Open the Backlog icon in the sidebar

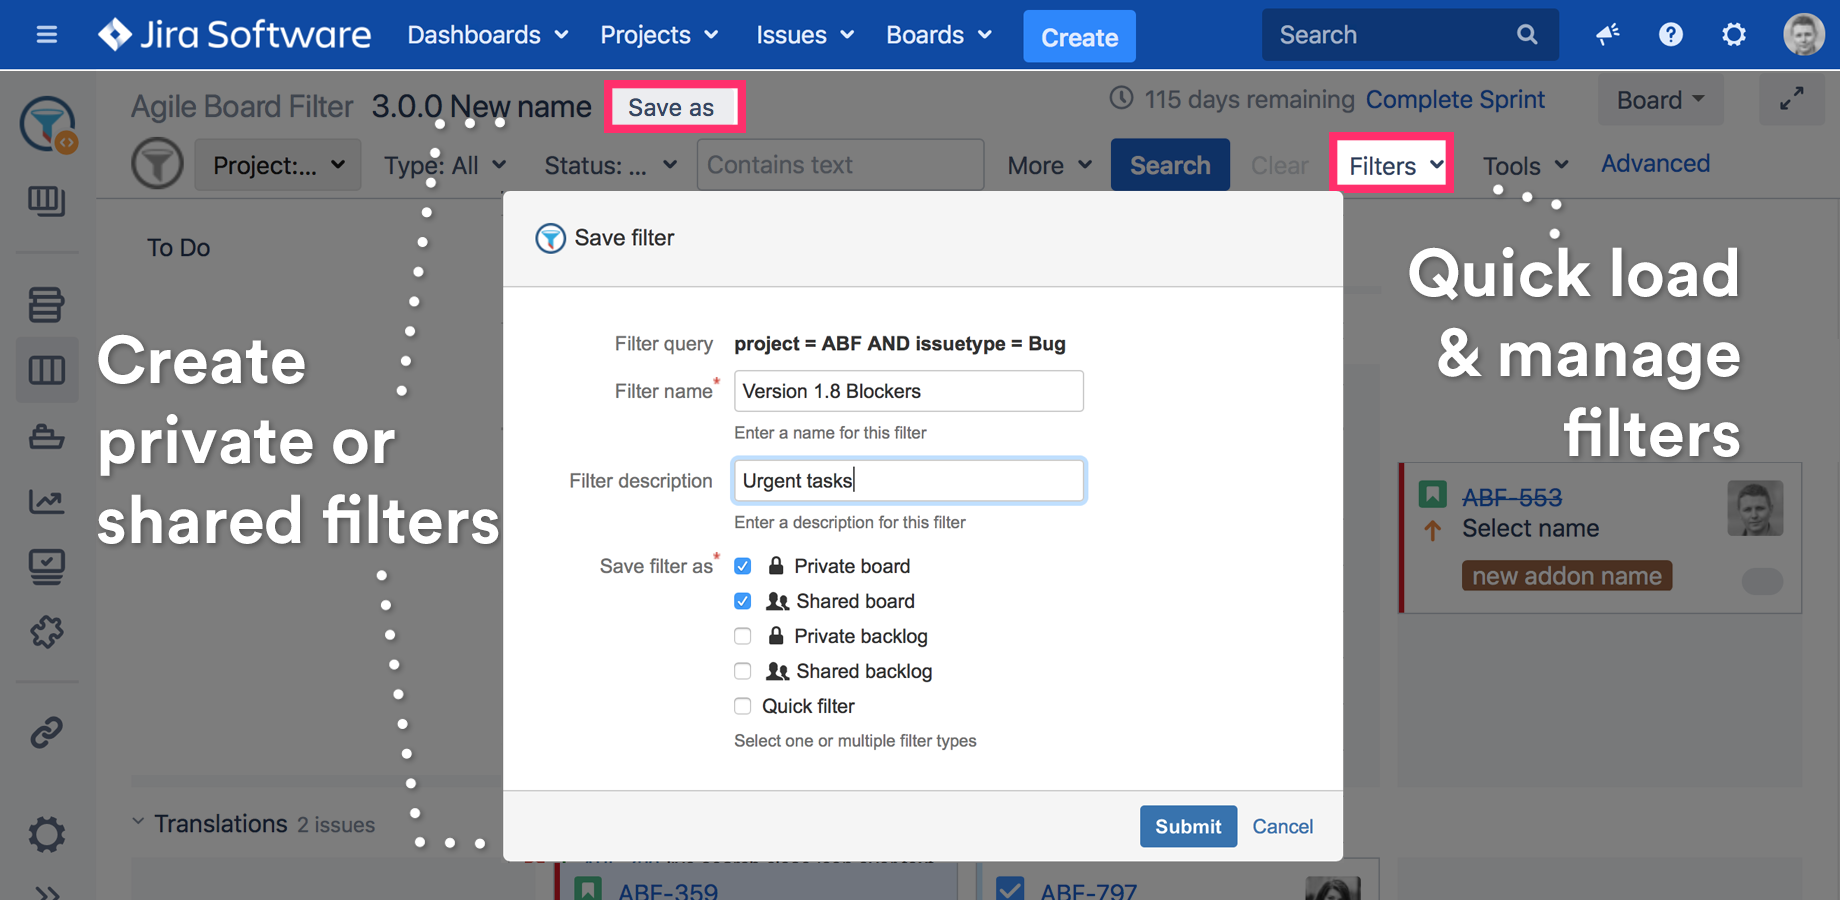[x=47, y=305]
